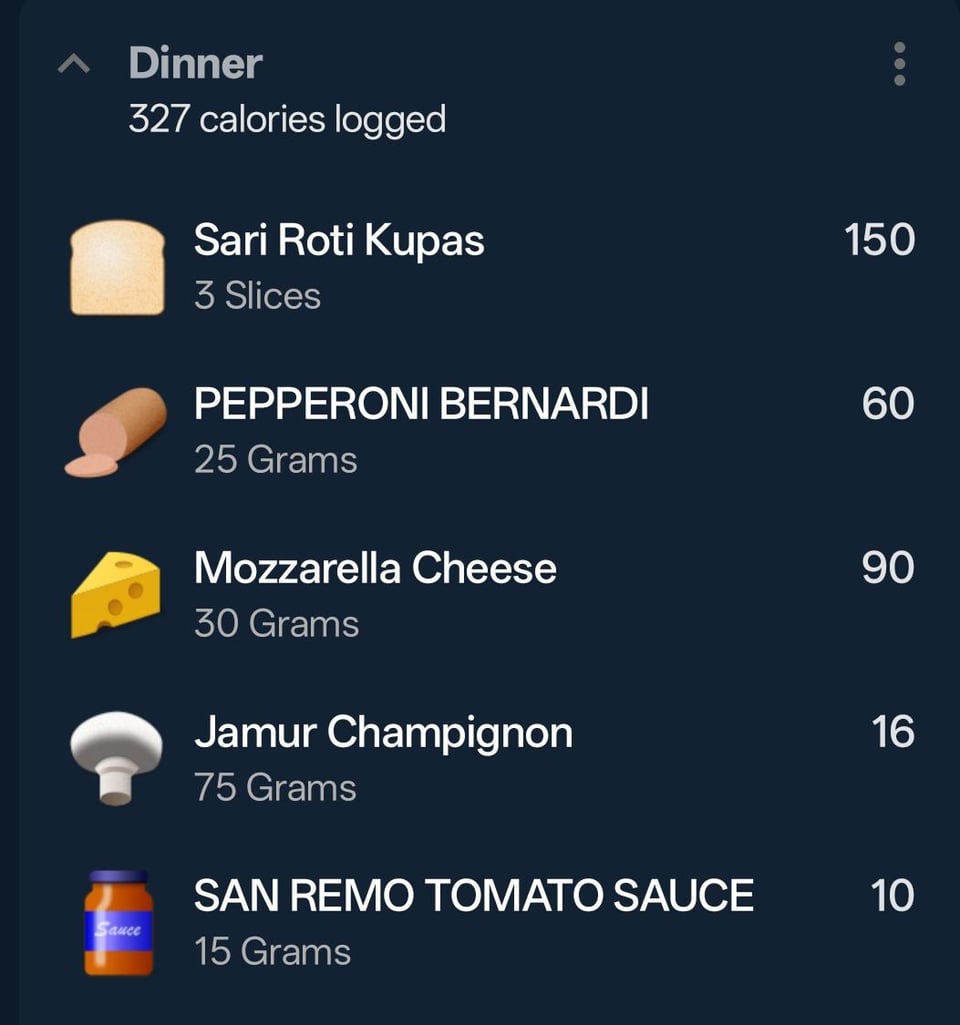Viewport: 960px width, 1025px height.
Task: Open the PEPPERONI BERNARDI entry
Action: pos(421,404)
